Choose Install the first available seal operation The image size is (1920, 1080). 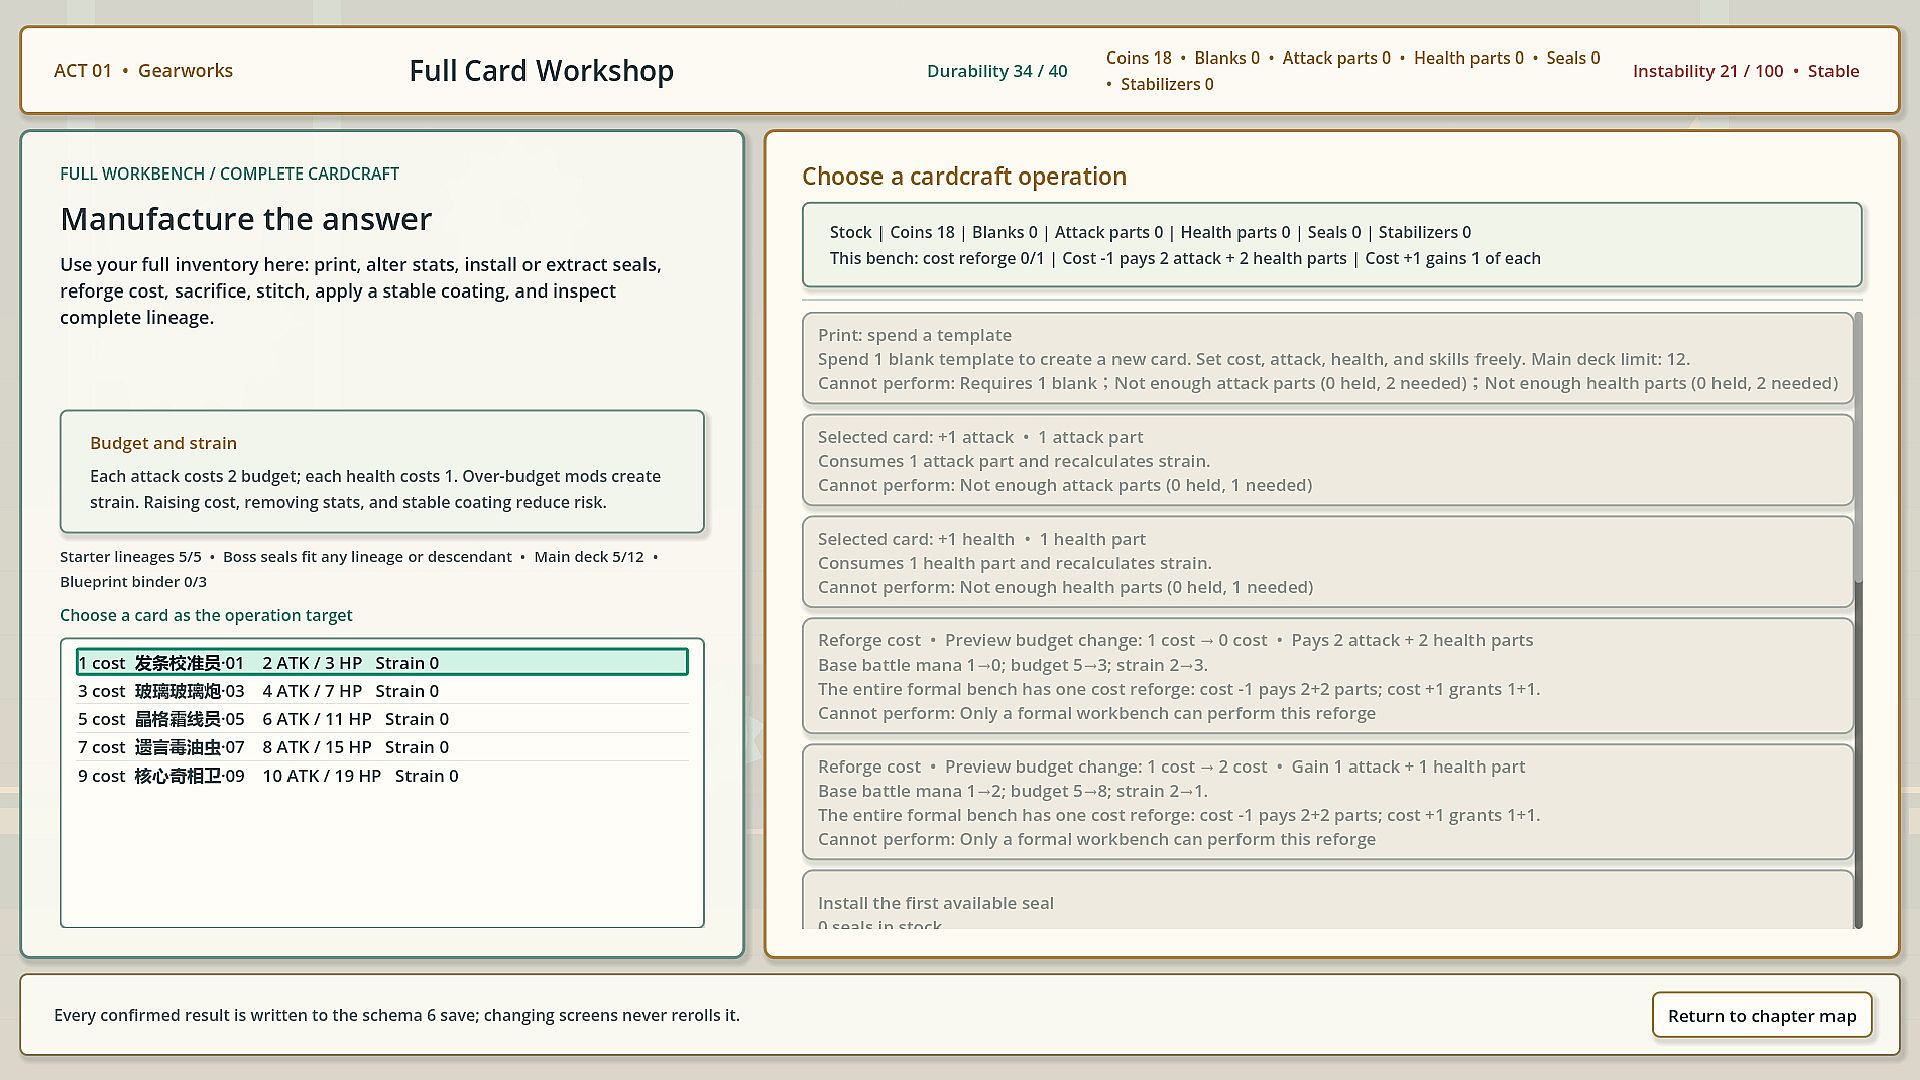click(1327, 902)
